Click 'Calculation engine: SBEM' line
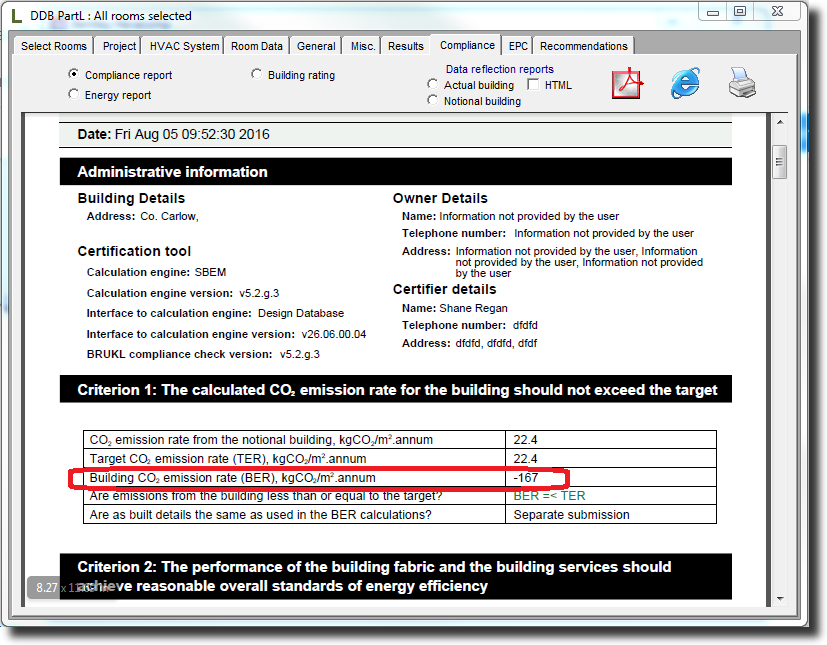The width and height of the screenshot is (827, 645). 157,272
